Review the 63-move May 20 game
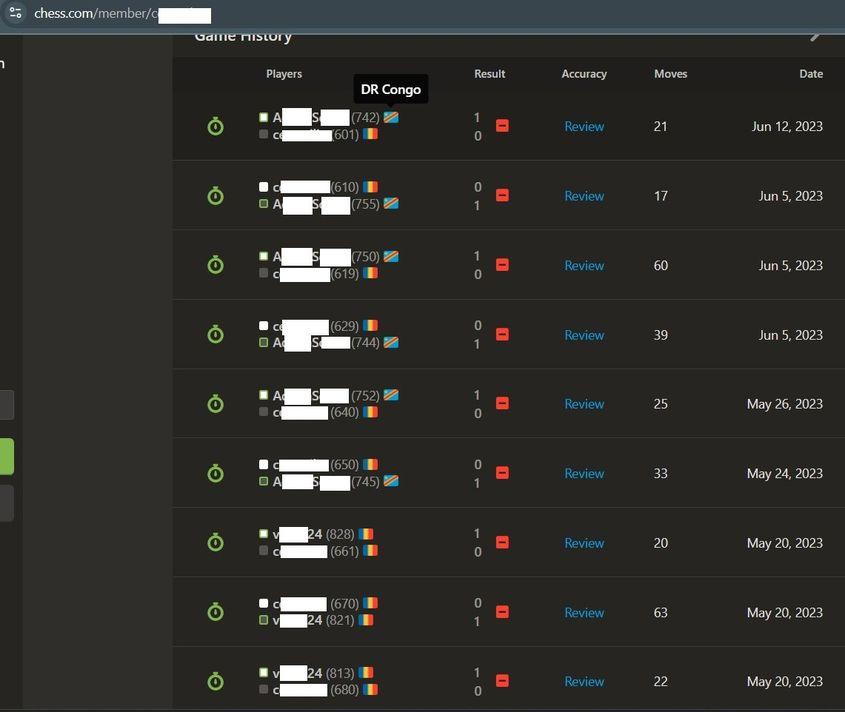 [x=584, y=611]
